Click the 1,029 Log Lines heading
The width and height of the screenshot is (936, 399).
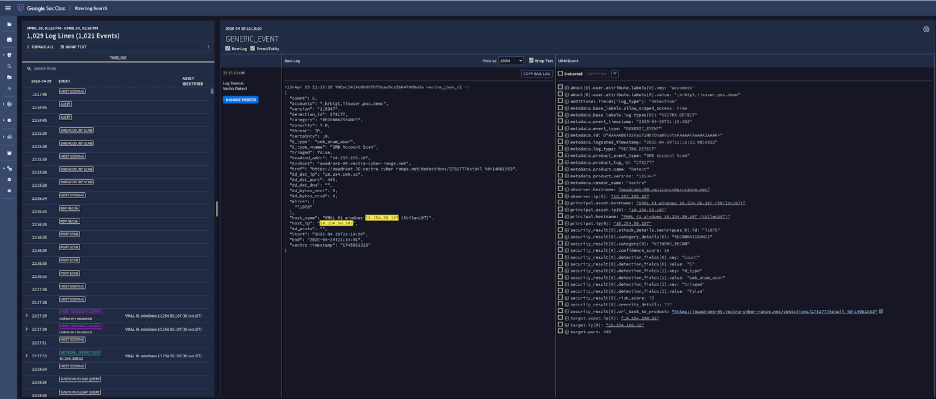tap(73, 36)
